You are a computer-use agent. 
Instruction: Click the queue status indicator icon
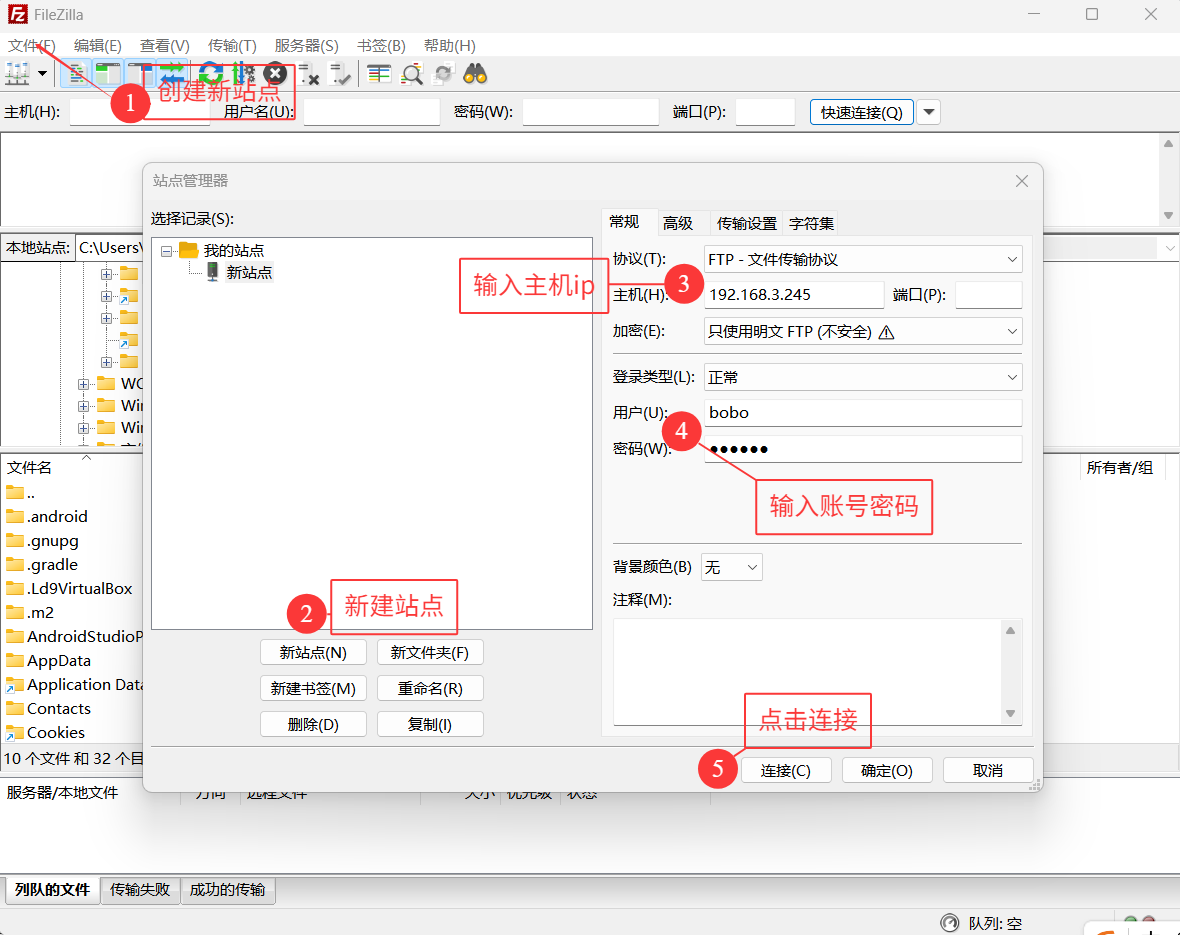(x=950, y=922)
